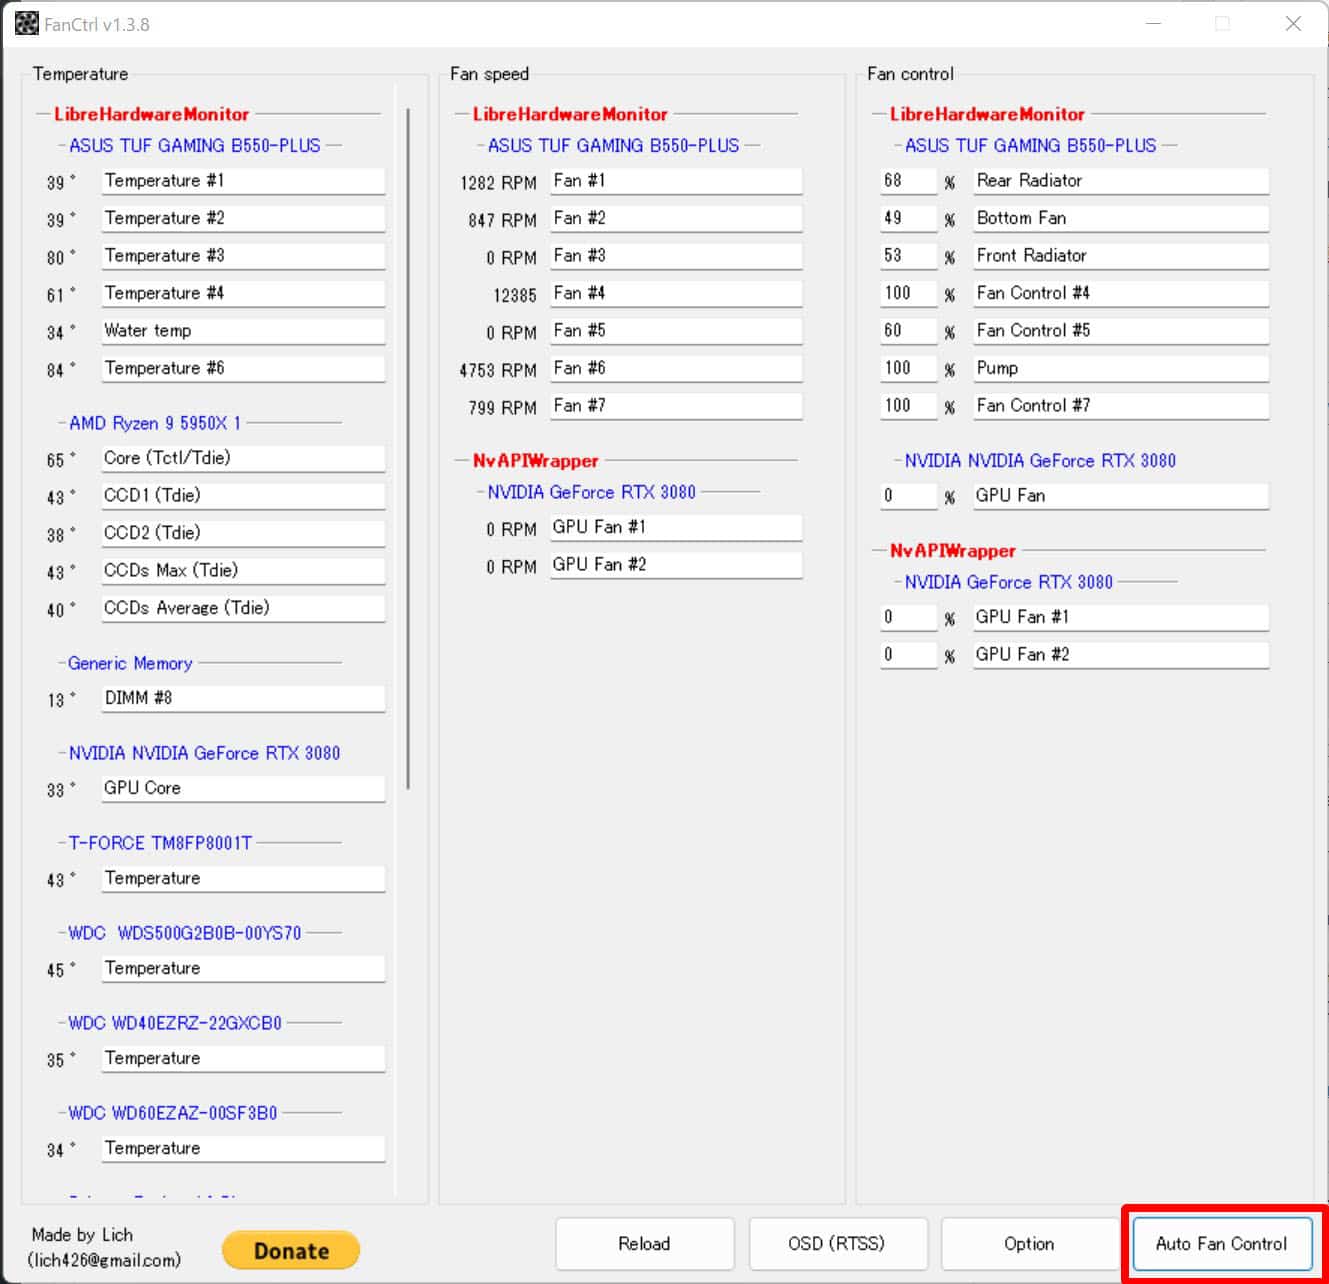
Task: Edit the Fan #5 speed name field
Action: tap(676, 331)
